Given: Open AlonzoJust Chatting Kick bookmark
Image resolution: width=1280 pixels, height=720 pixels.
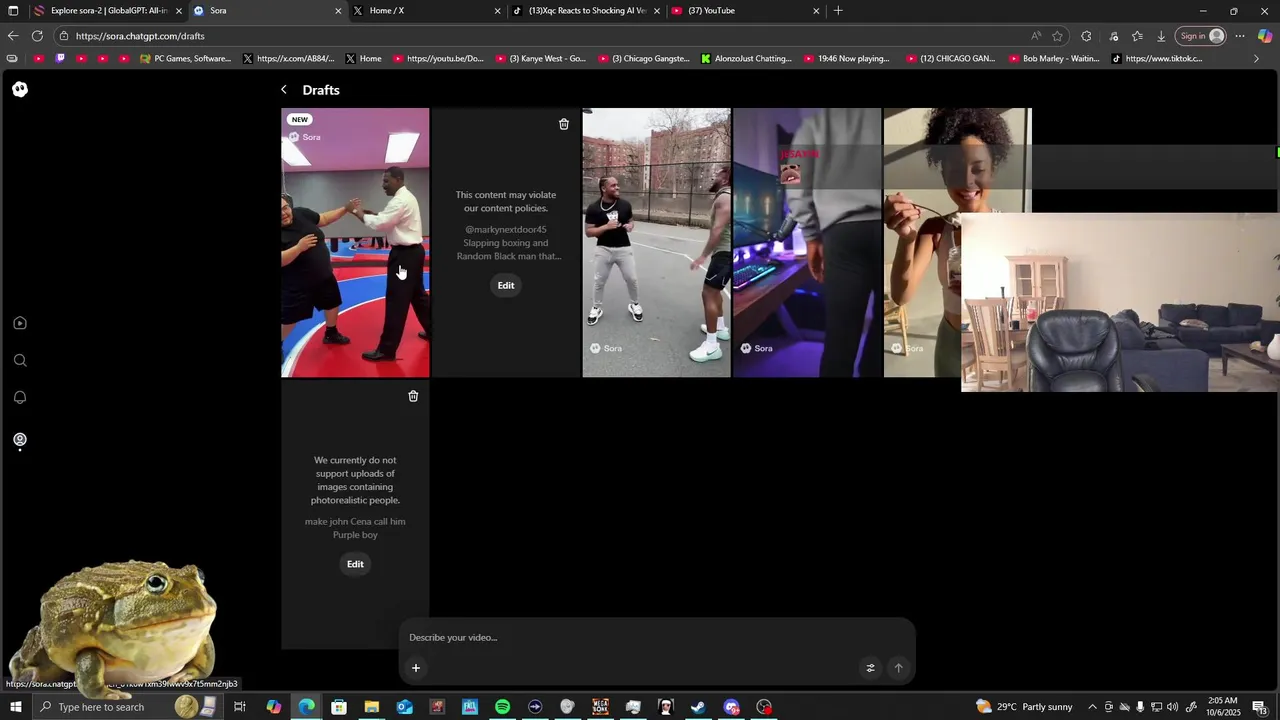Looking at the screenshot, I should pyautogui.click(x=746, y=59).
